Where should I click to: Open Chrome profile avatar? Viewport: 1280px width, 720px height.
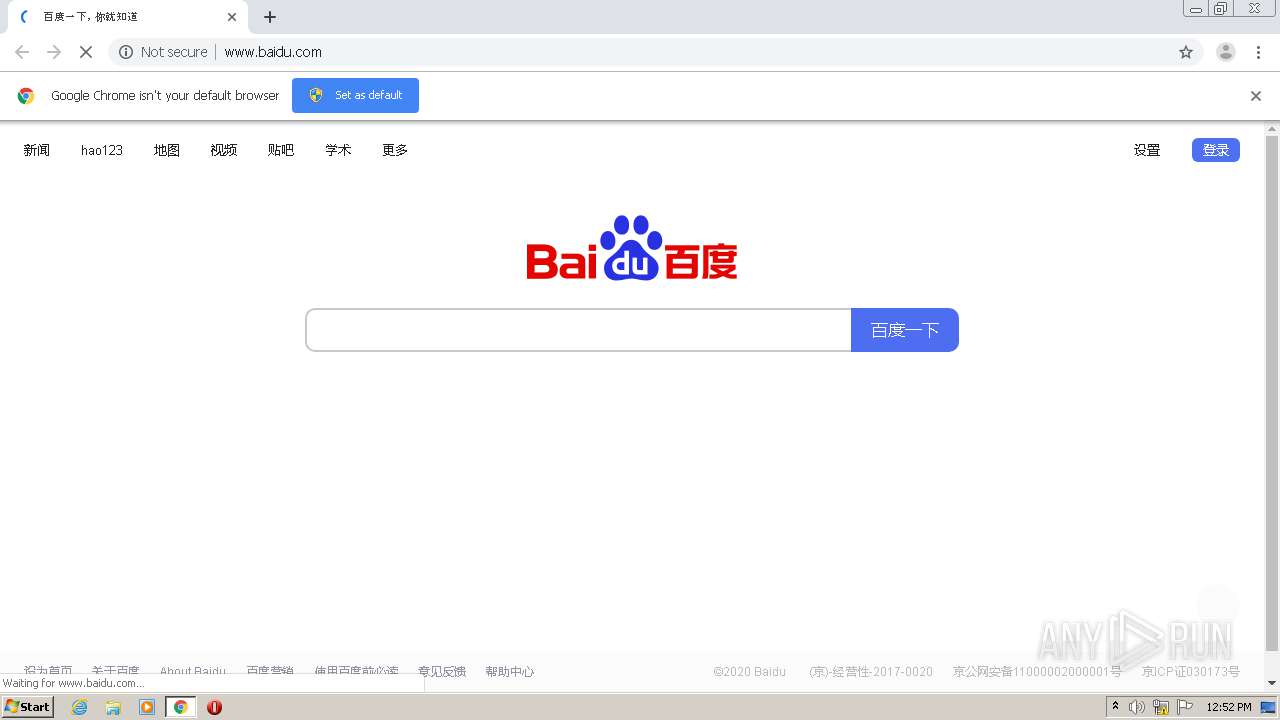point(1226,52)
